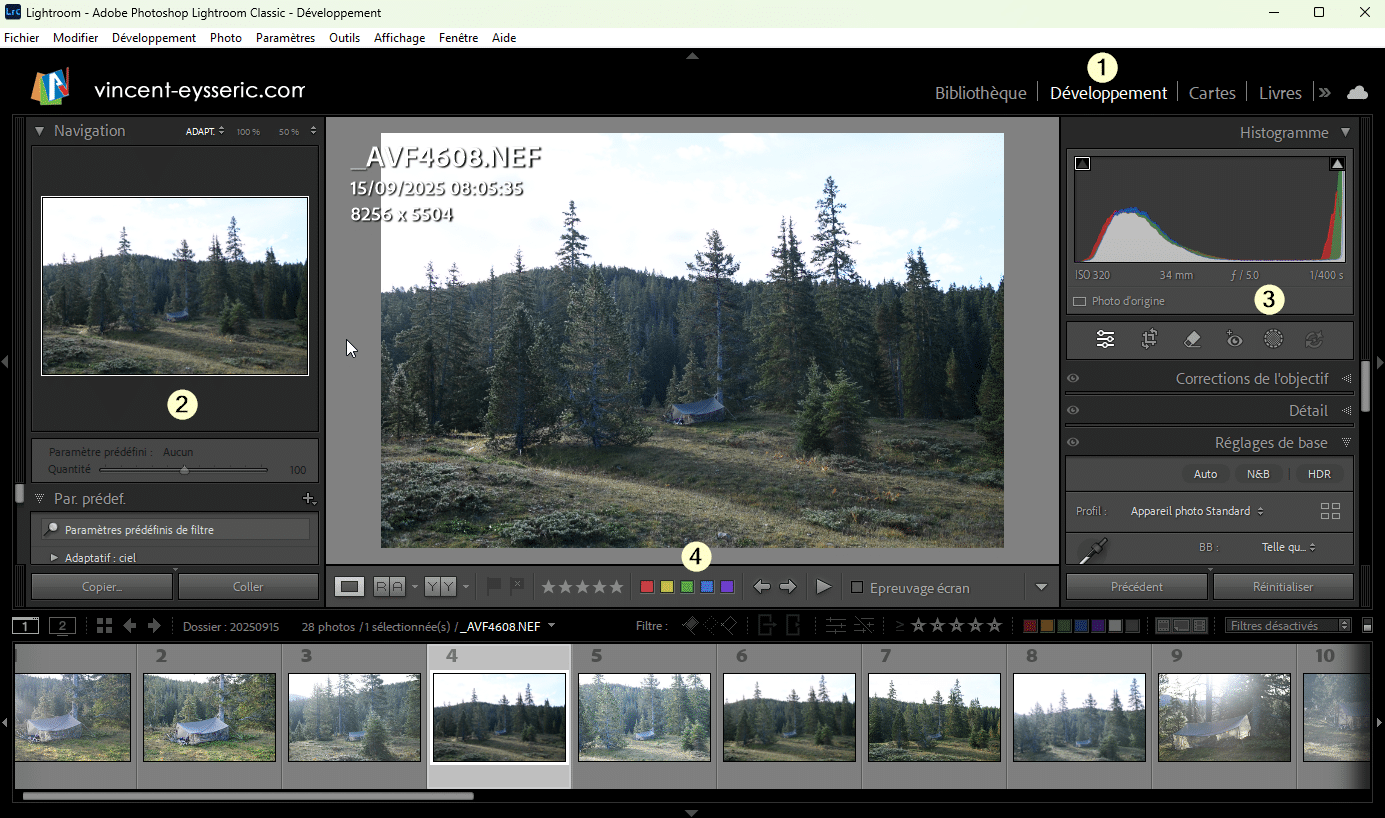Enable Epreuvage écran
The height and width of the screenshot is (818, 1385).
coord(856,588)
